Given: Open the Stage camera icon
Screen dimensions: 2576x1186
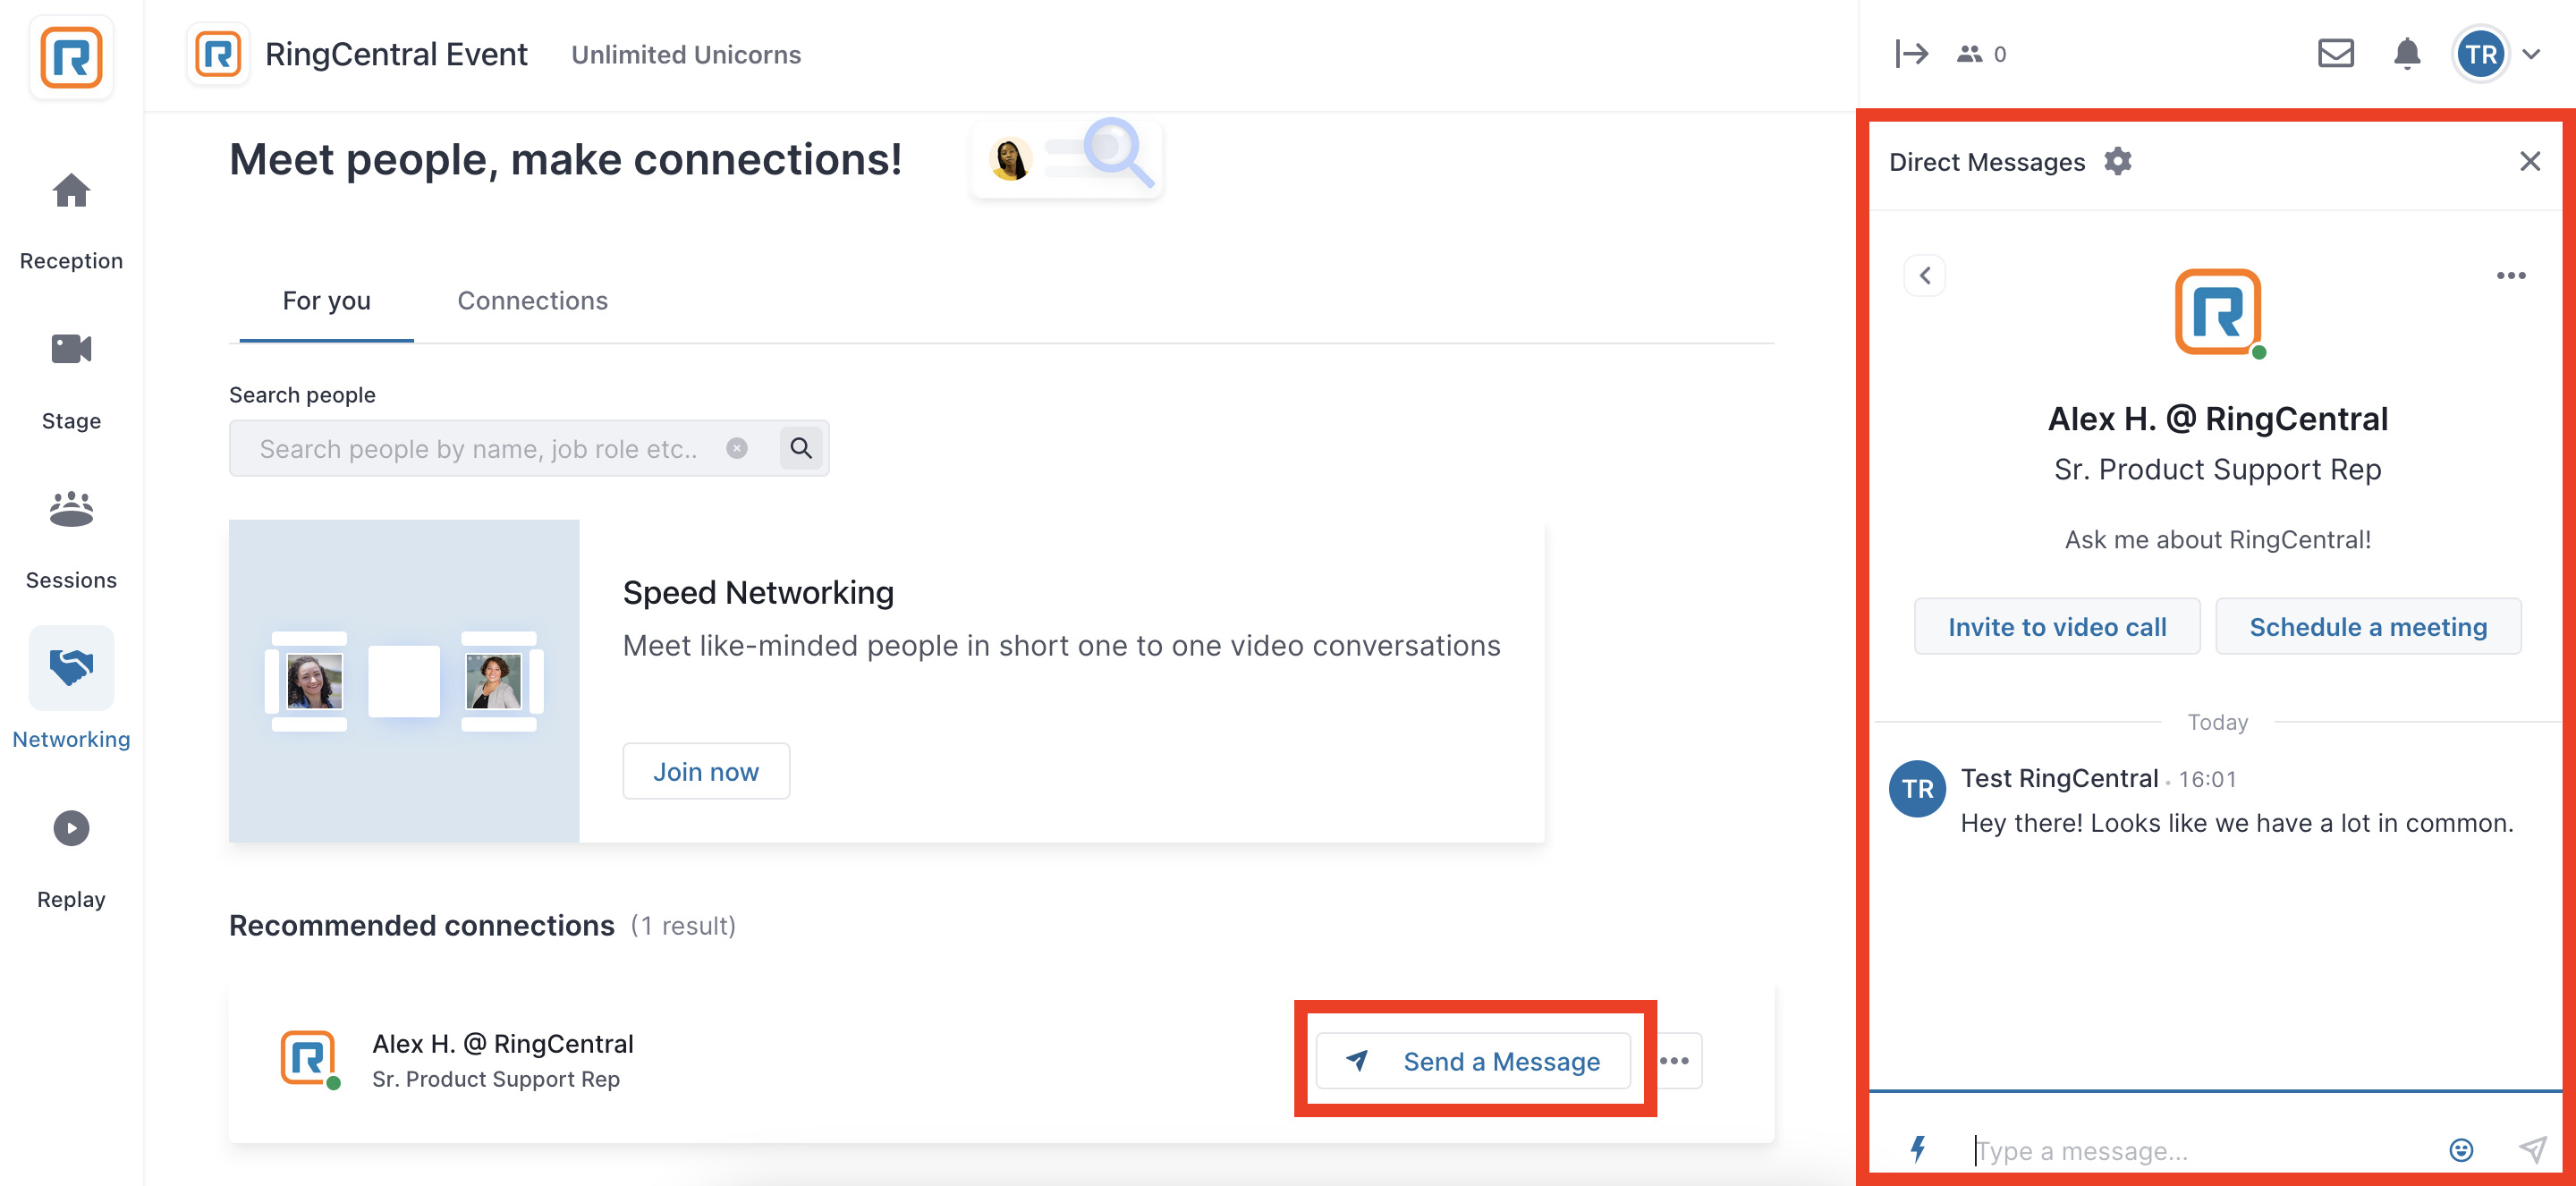Looking at the screenshot, I should pos(71,349).
